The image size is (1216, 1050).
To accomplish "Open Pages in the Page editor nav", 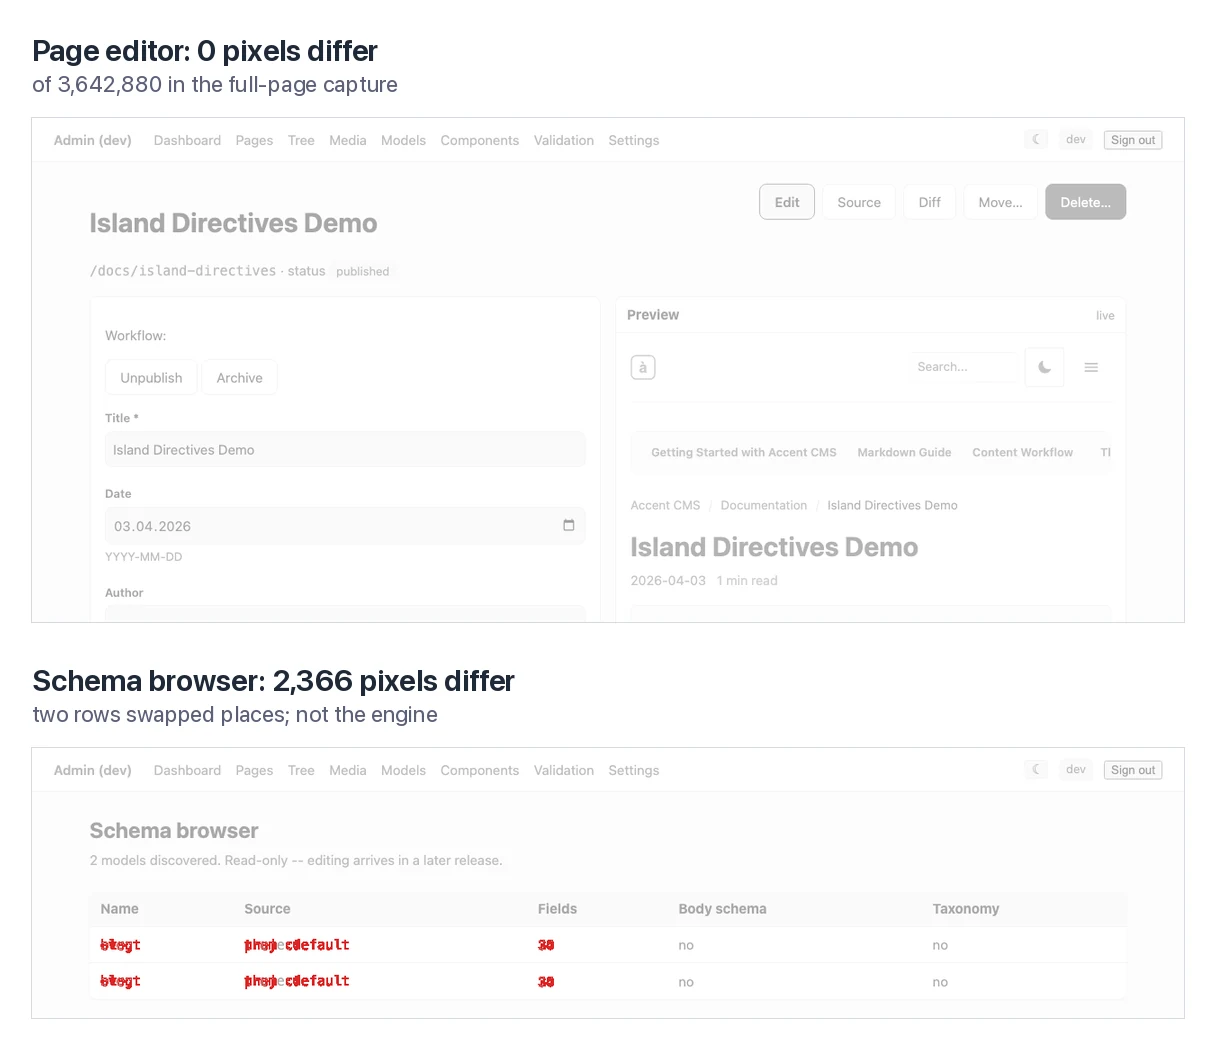I will [x=254, y=140].
